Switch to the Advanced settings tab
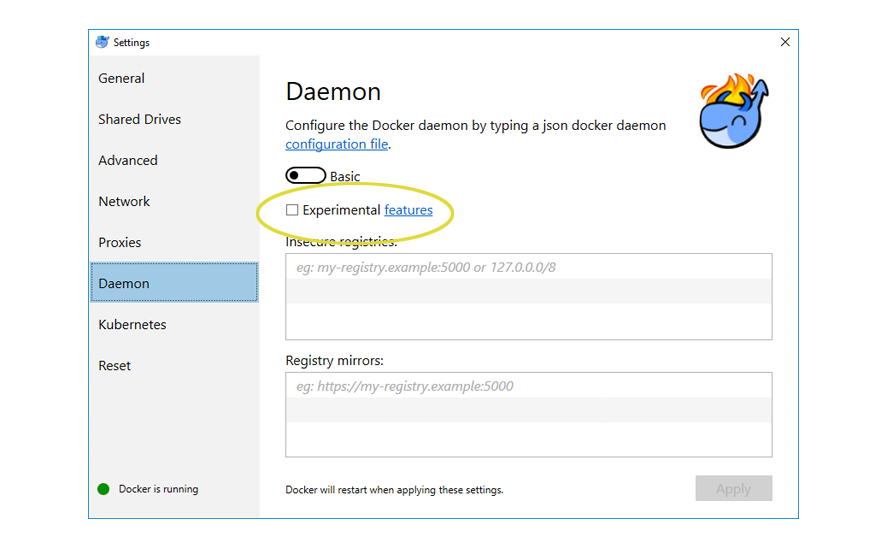This screenshot has width=887, height=549. click(174, 160)
